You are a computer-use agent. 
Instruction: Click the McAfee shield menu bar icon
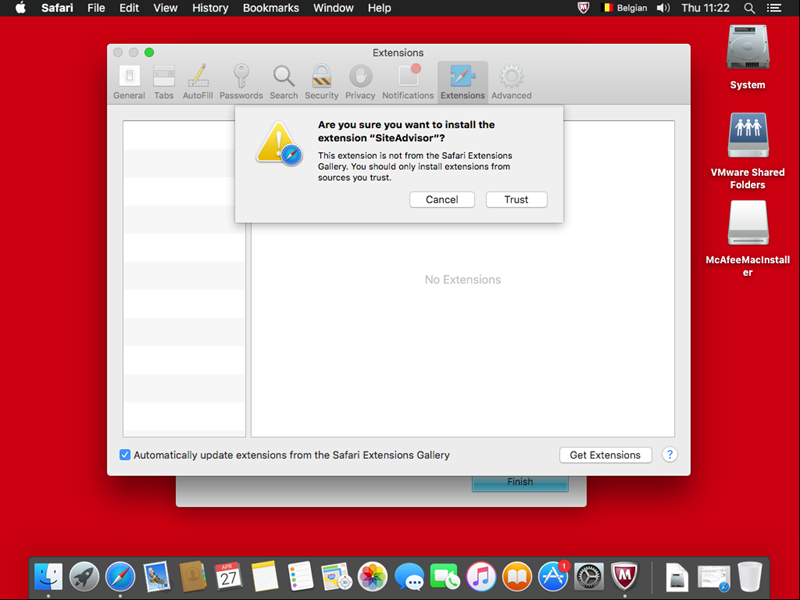pyautogui.click(x=583, y=8)
